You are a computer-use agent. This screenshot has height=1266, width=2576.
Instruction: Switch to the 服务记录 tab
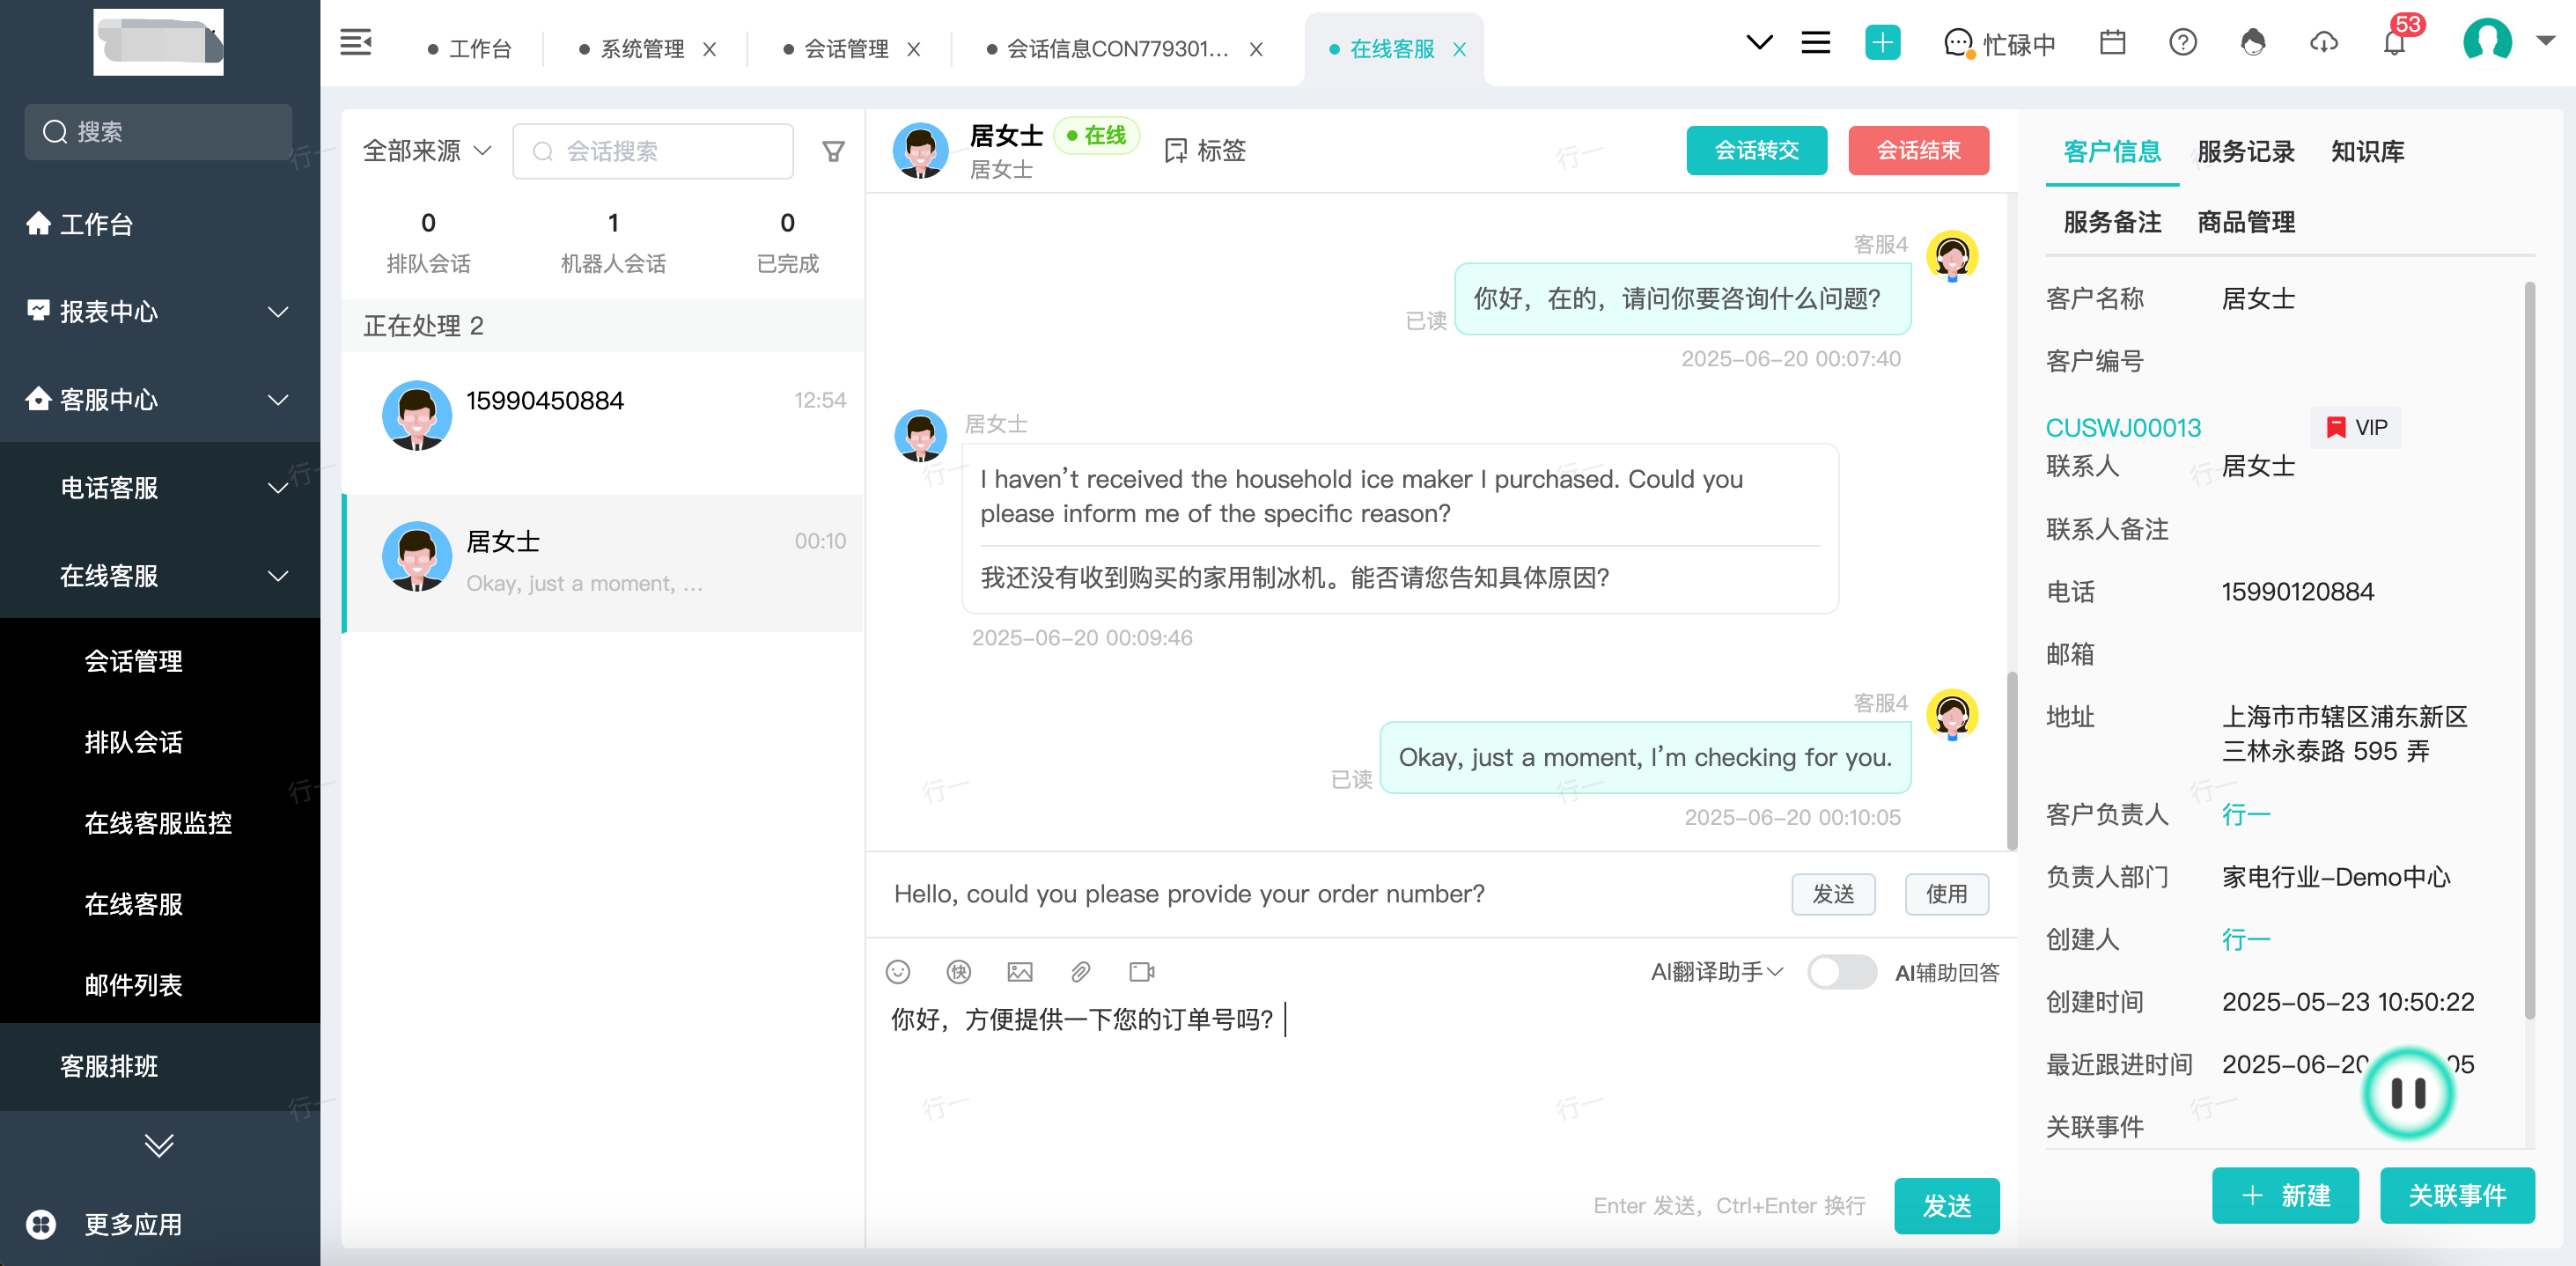pyautogui.click(x=2245, y=151)
